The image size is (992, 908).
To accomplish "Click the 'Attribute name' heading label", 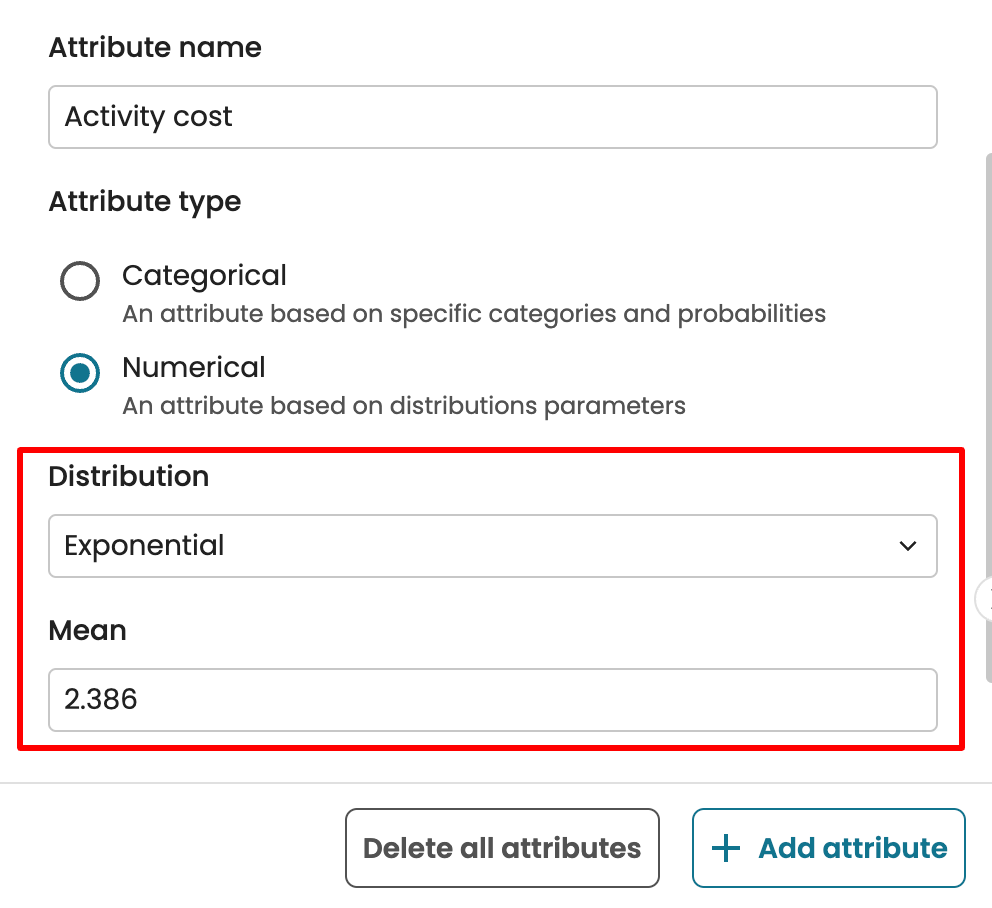I will (155, 48).
